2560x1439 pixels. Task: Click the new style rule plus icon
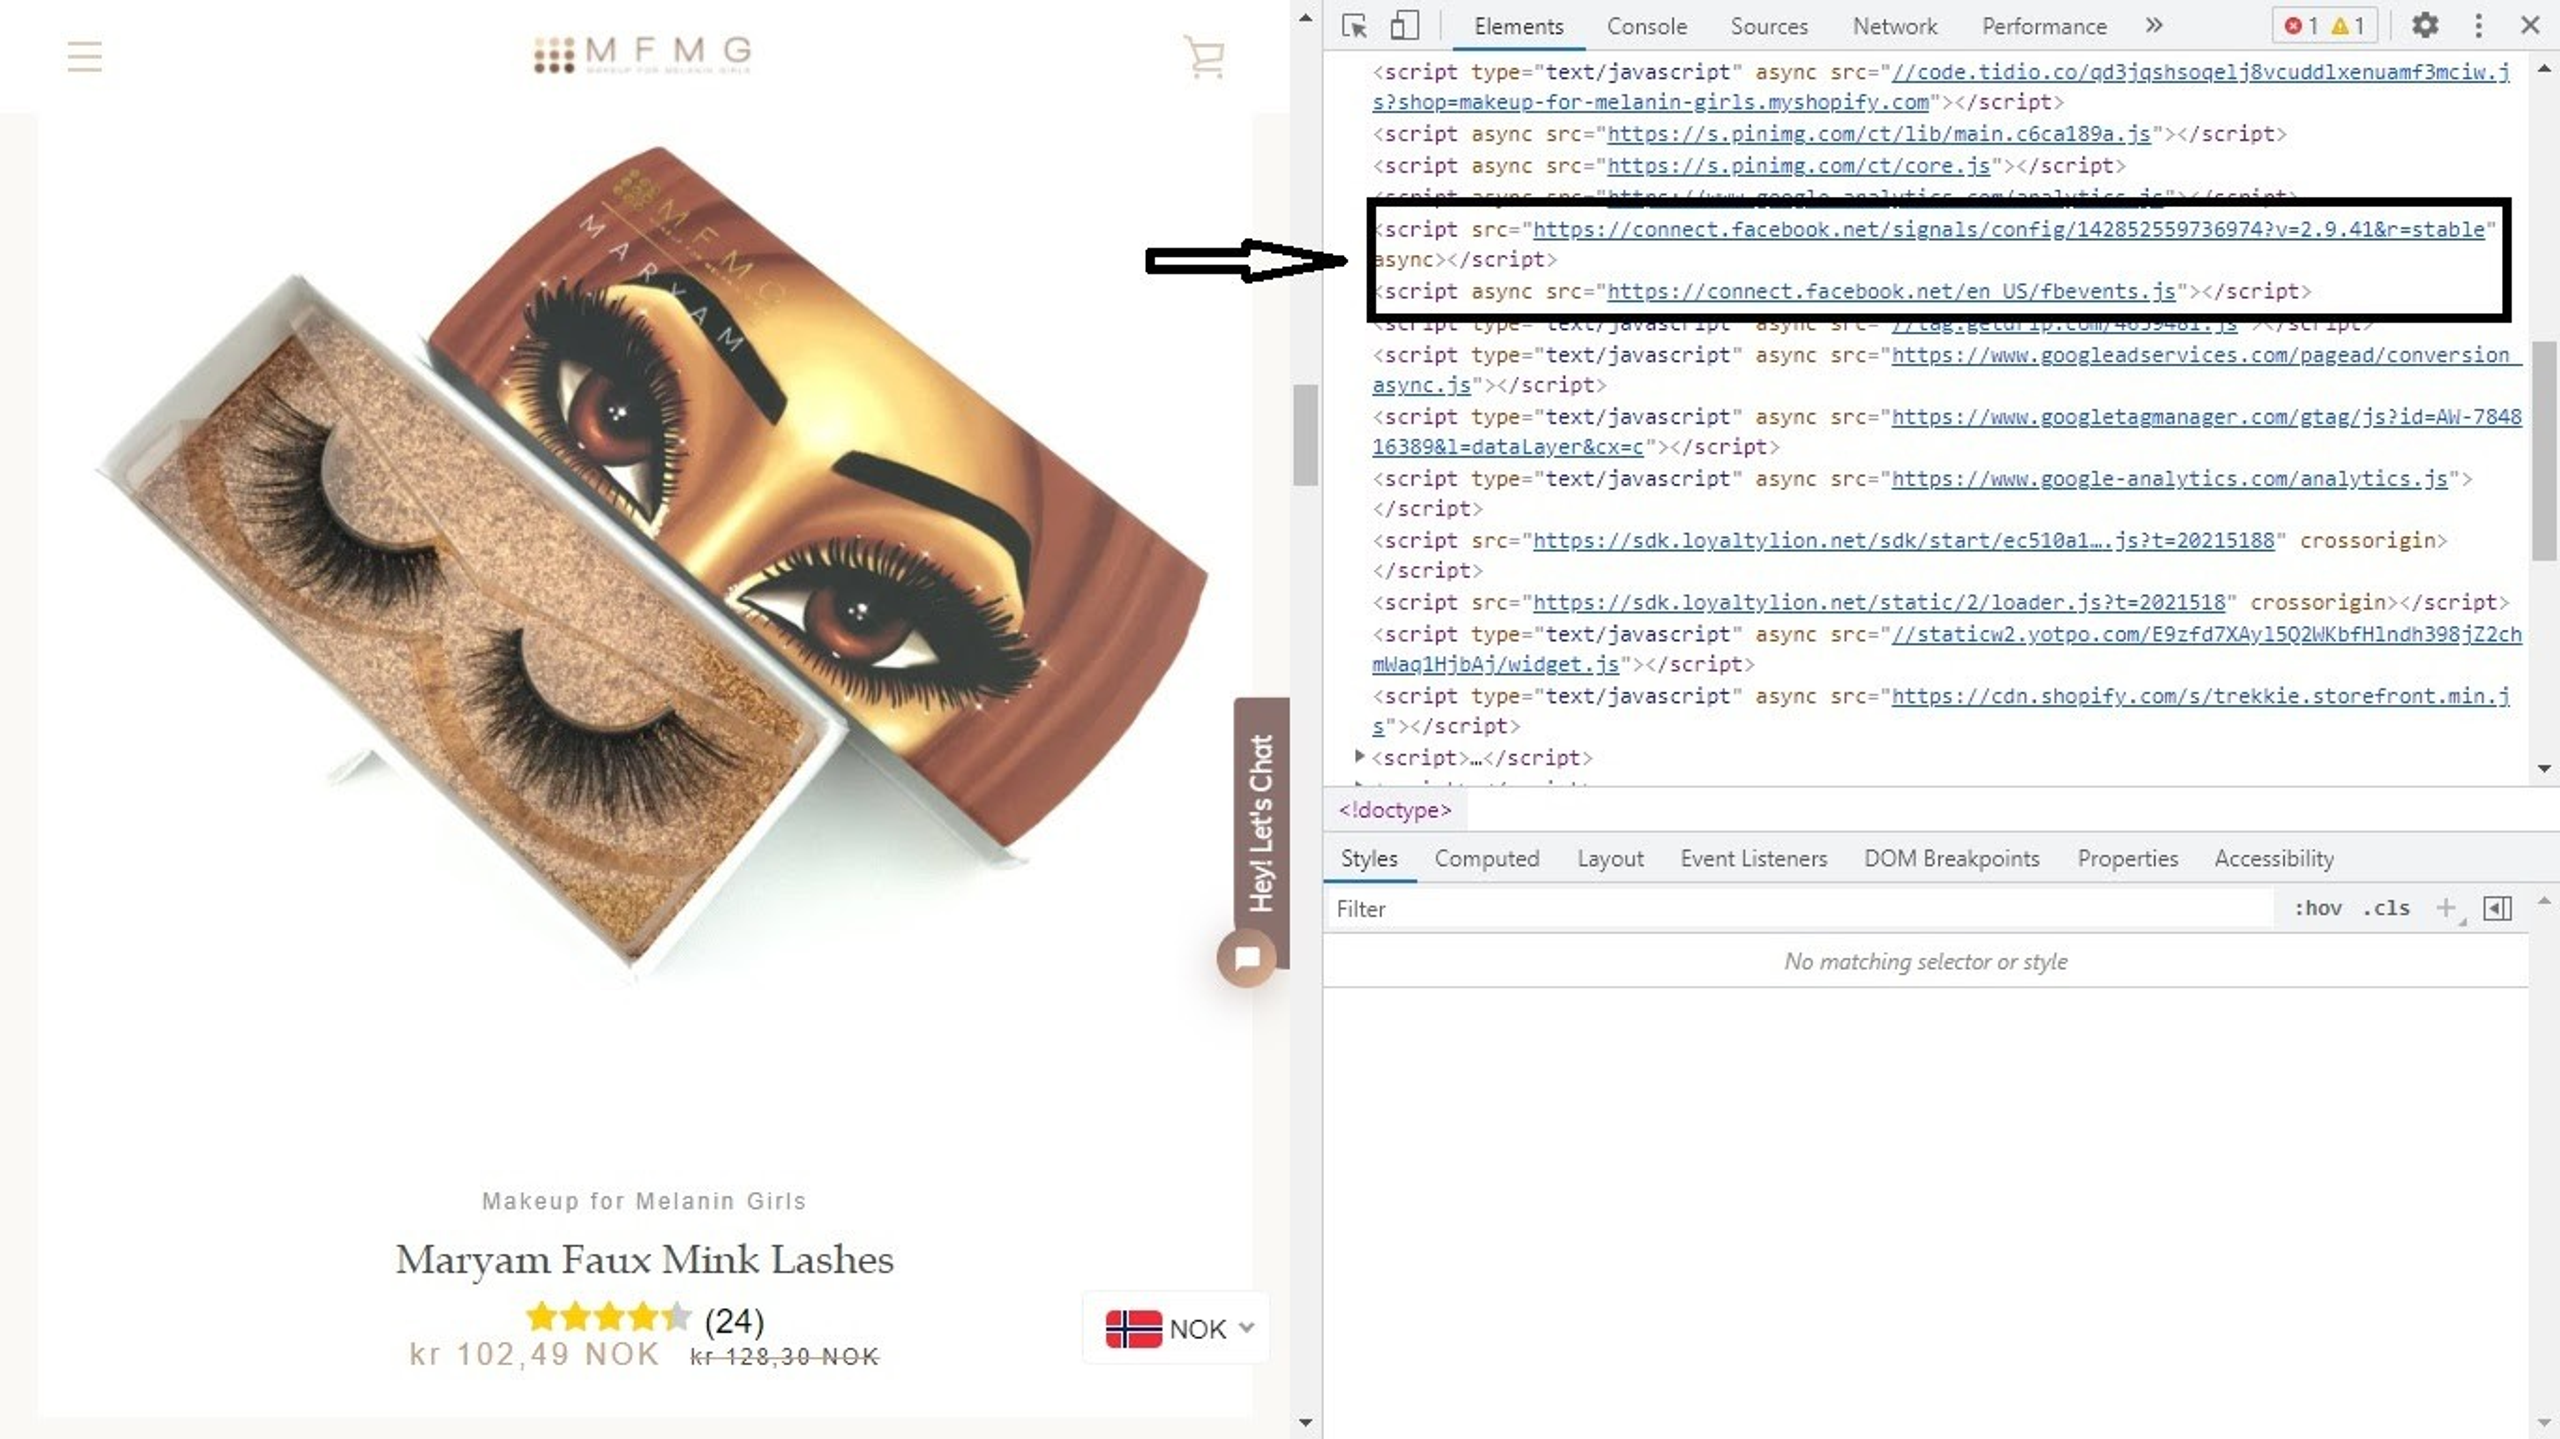point(2445,908)
